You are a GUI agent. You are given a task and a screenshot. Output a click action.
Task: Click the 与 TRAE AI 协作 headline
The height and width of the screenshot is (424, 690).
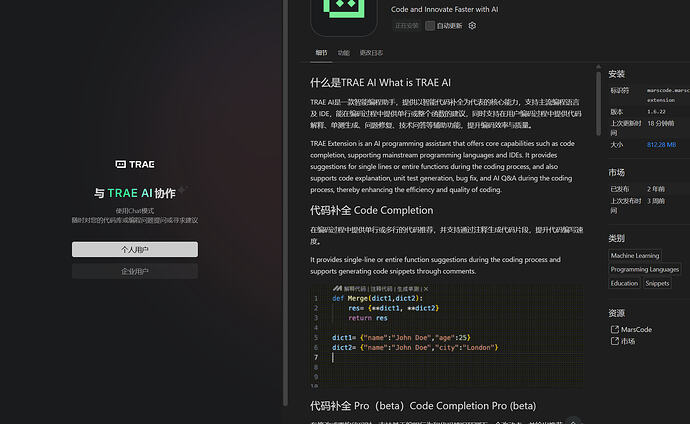135,193
